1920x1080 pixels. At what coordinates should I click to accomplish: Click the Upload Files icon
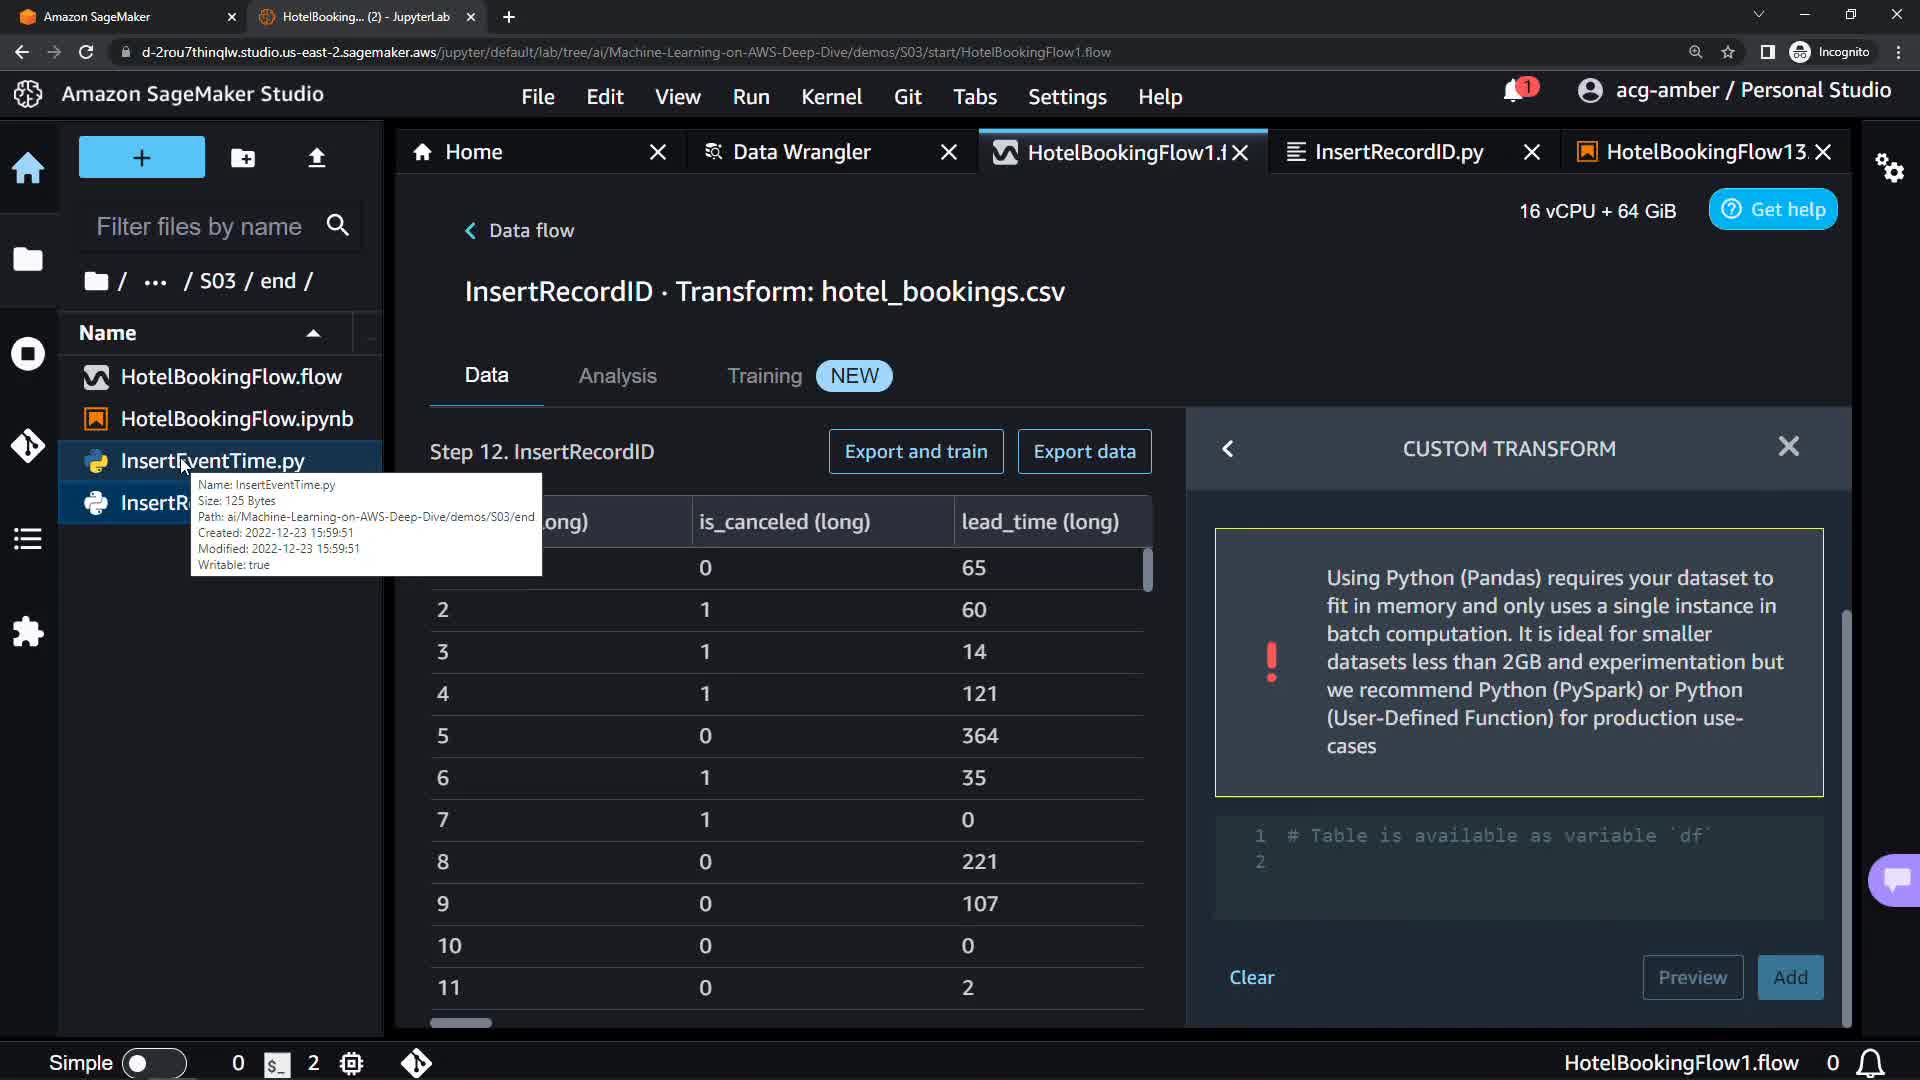click(x=316, y=158)
